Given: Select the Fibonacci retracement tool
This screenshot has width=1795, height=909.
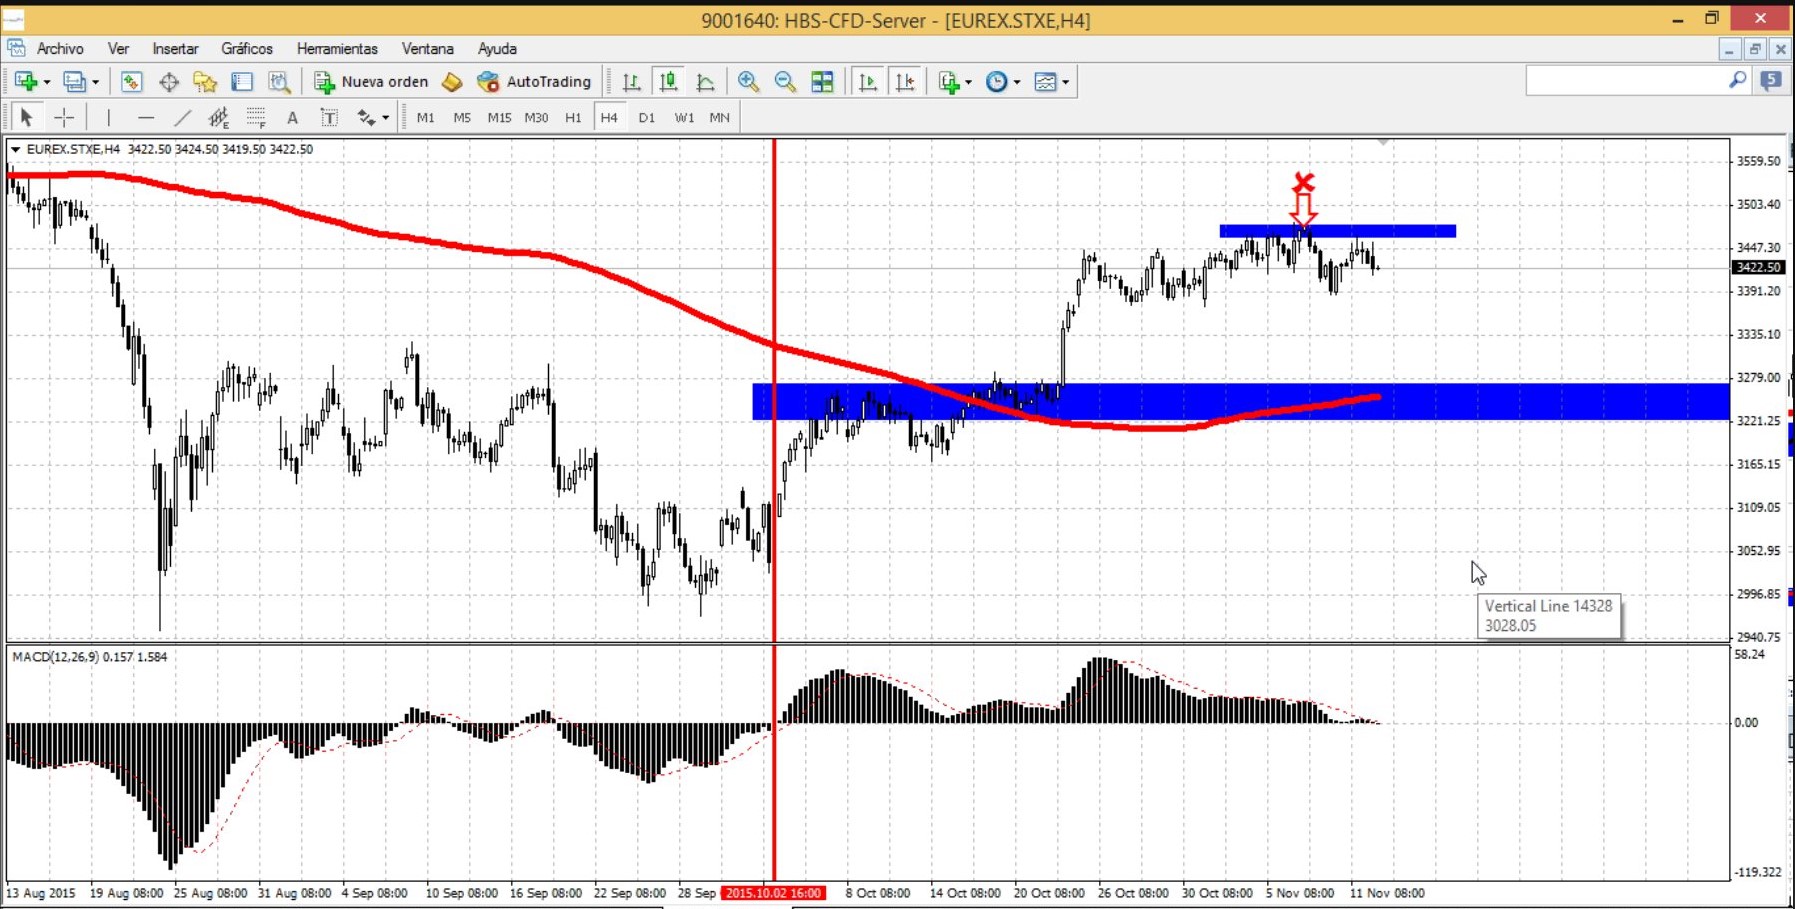Looking at the screenshot, I should (x=256, y=118).
